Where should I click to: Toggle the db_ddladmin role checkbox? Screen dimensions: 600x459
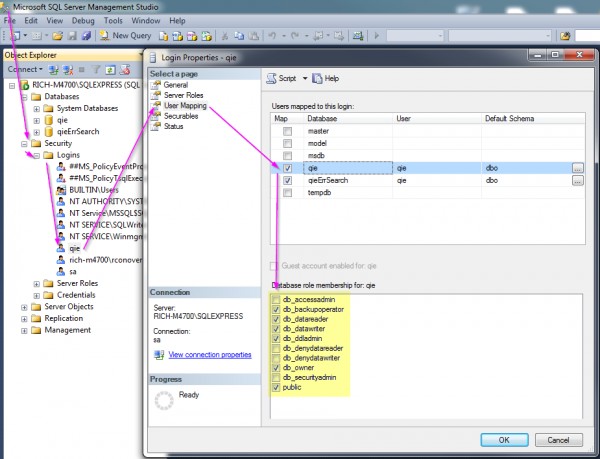(x=276, y=339)
